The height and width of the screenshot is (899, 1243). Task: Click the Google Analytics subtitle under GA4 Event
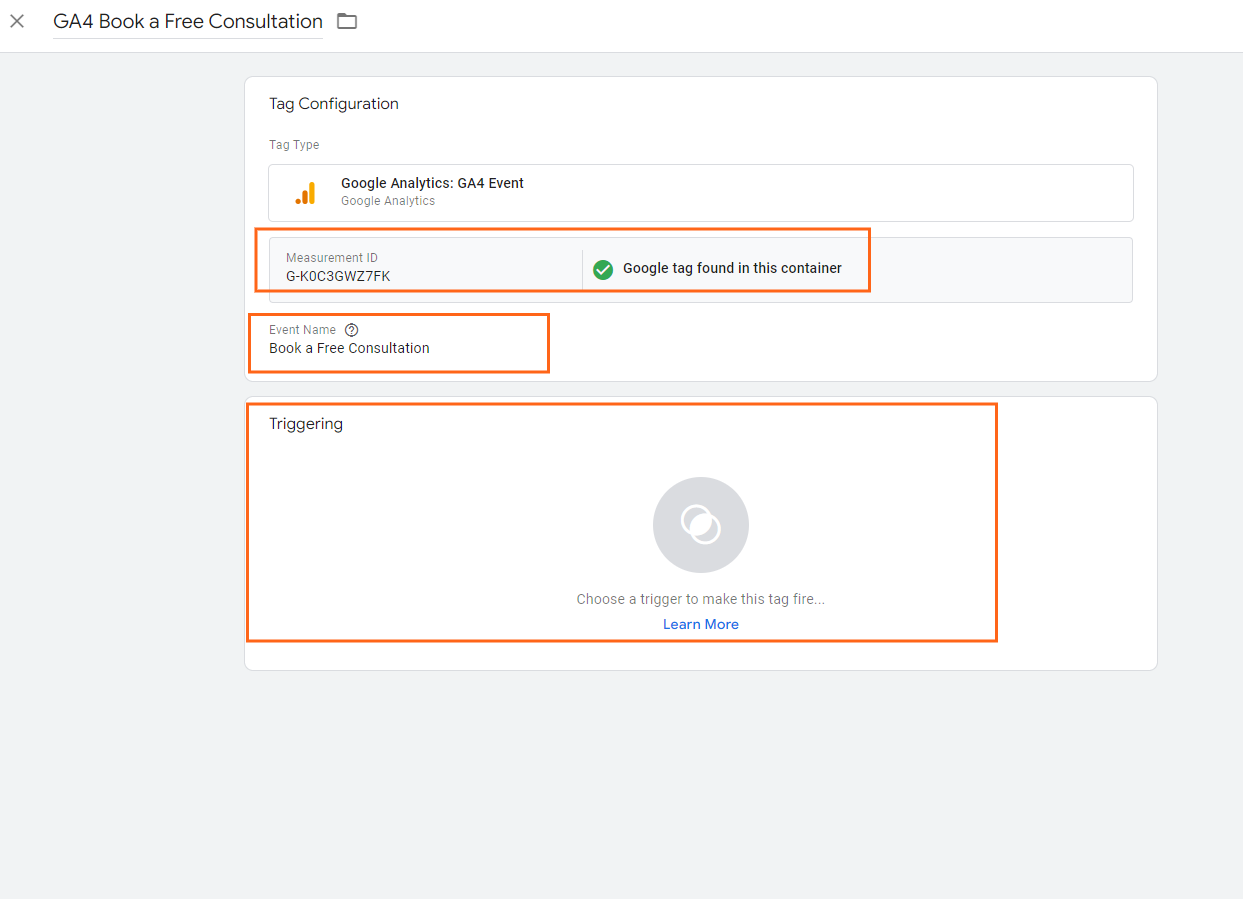(x=388, y=201)
